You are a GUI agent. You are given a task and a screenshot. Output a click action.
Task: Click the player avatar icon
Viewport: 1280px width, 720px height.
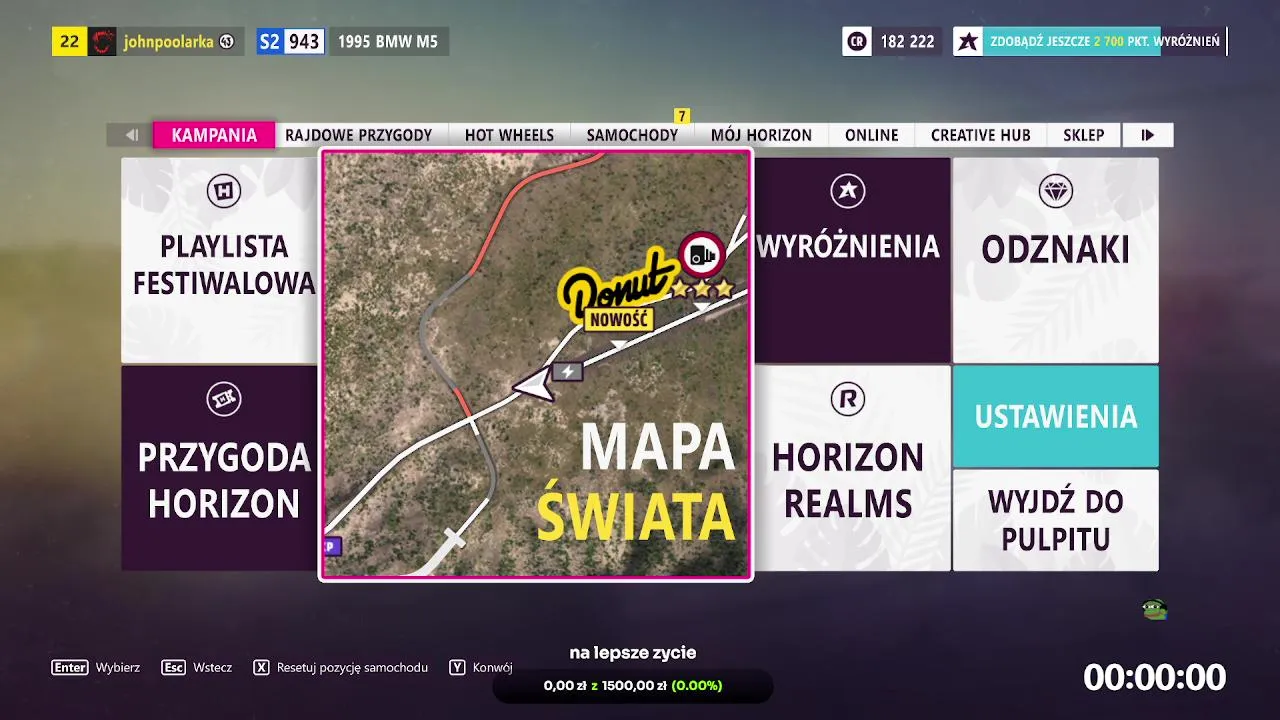point(102,41)
